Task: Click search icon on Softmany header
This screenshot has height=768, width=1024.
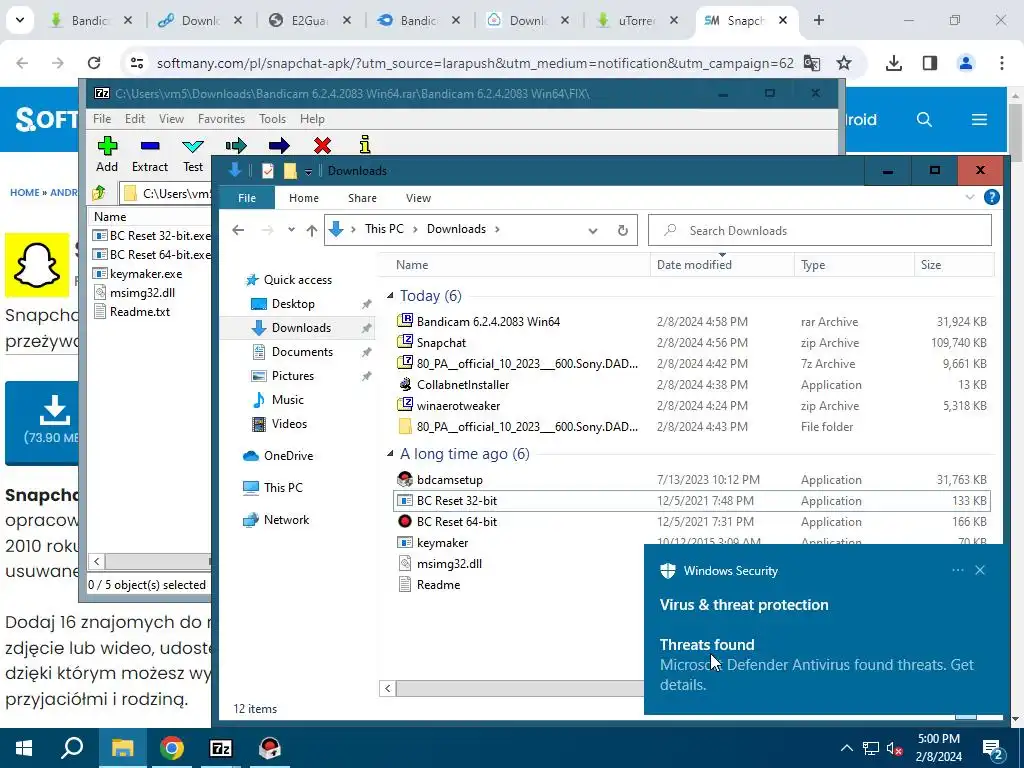Action: (924, 120)
